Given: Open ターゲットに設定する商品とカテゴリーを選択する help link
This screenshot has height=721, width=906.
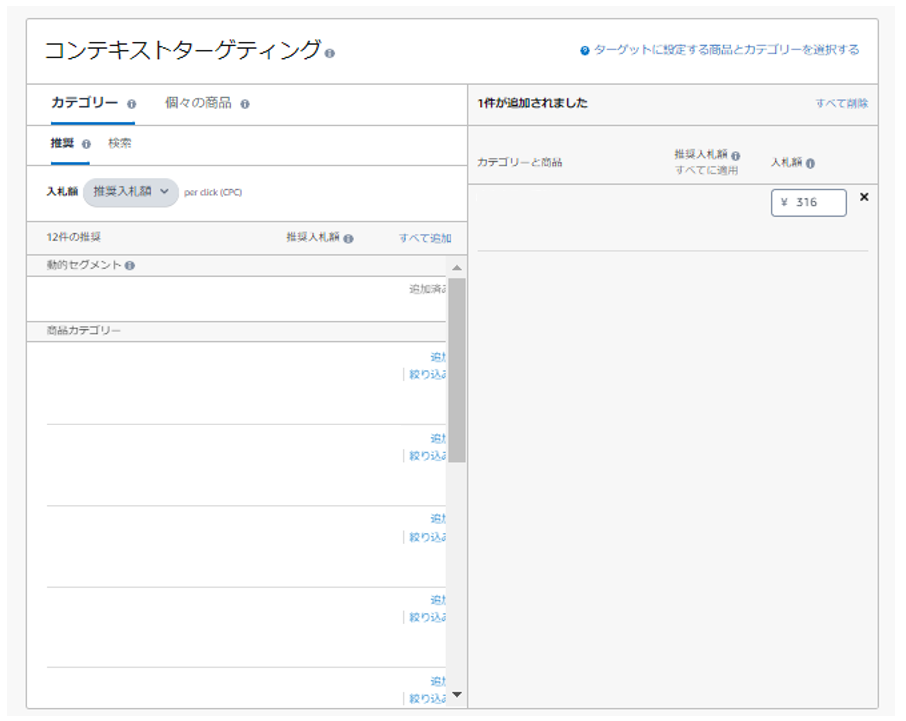Looking at the screenshot, I should click(726, 50).
